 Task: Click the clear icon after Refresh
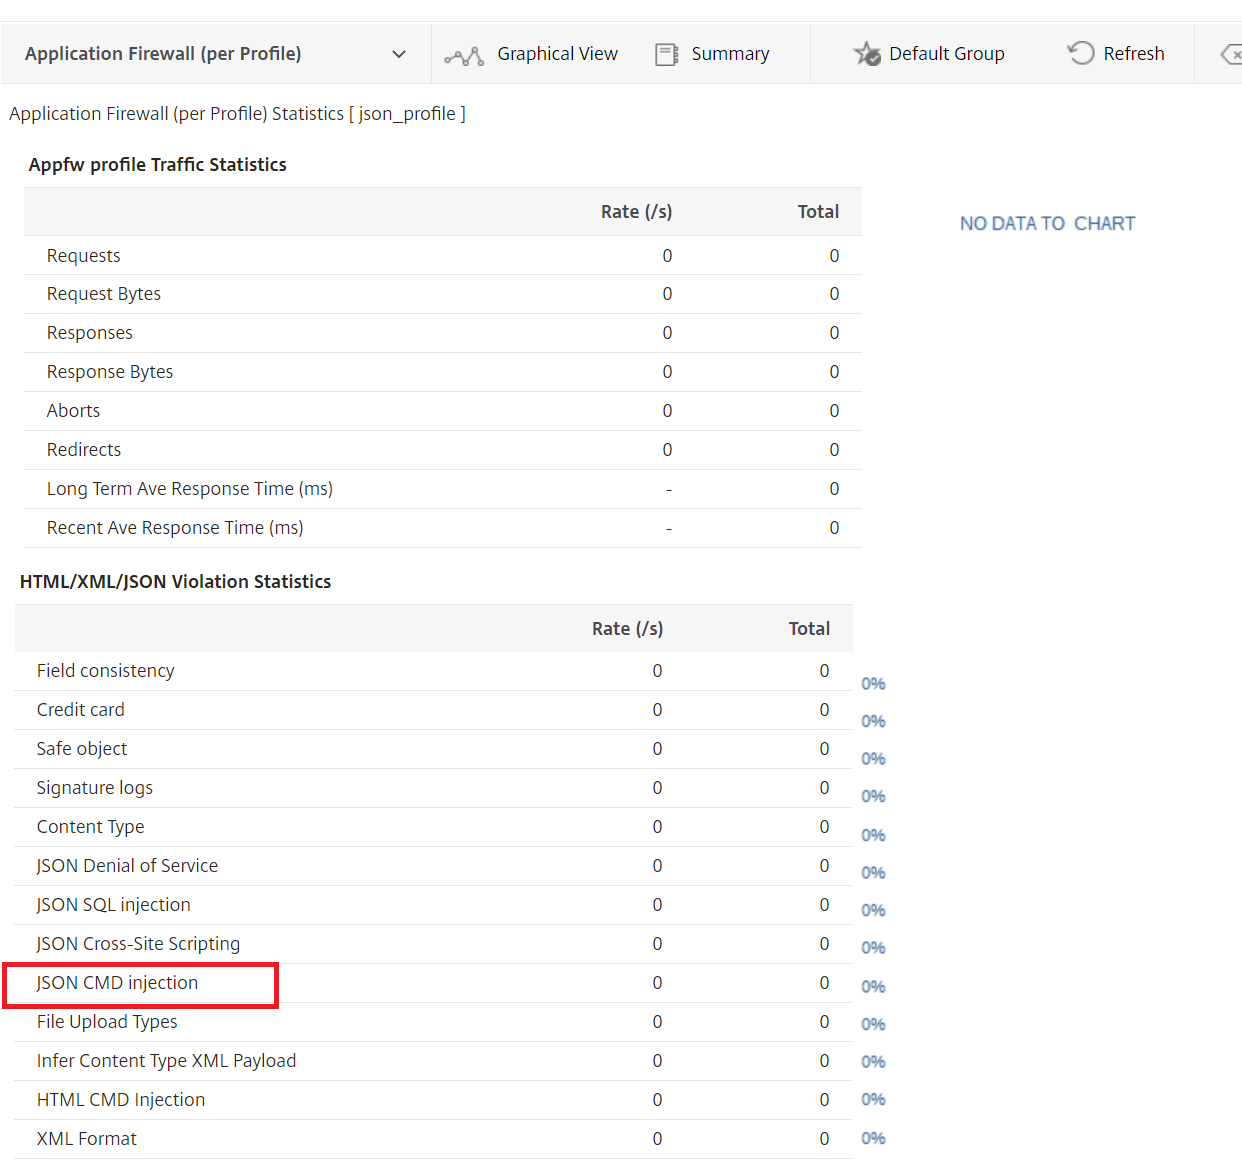[x=1231, y=54]
